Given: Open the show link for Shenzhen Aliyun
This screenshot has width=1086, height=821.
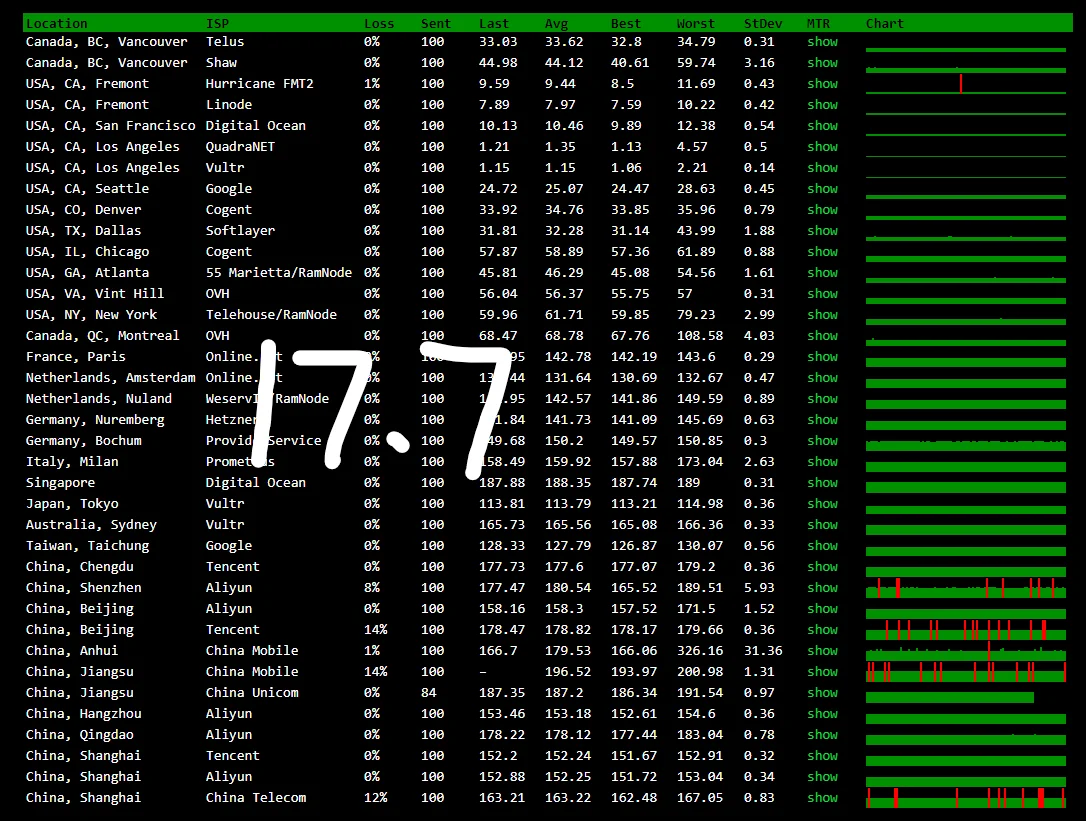Looking at the screenshot, I should pyautogui.click(x=822, y=588).
